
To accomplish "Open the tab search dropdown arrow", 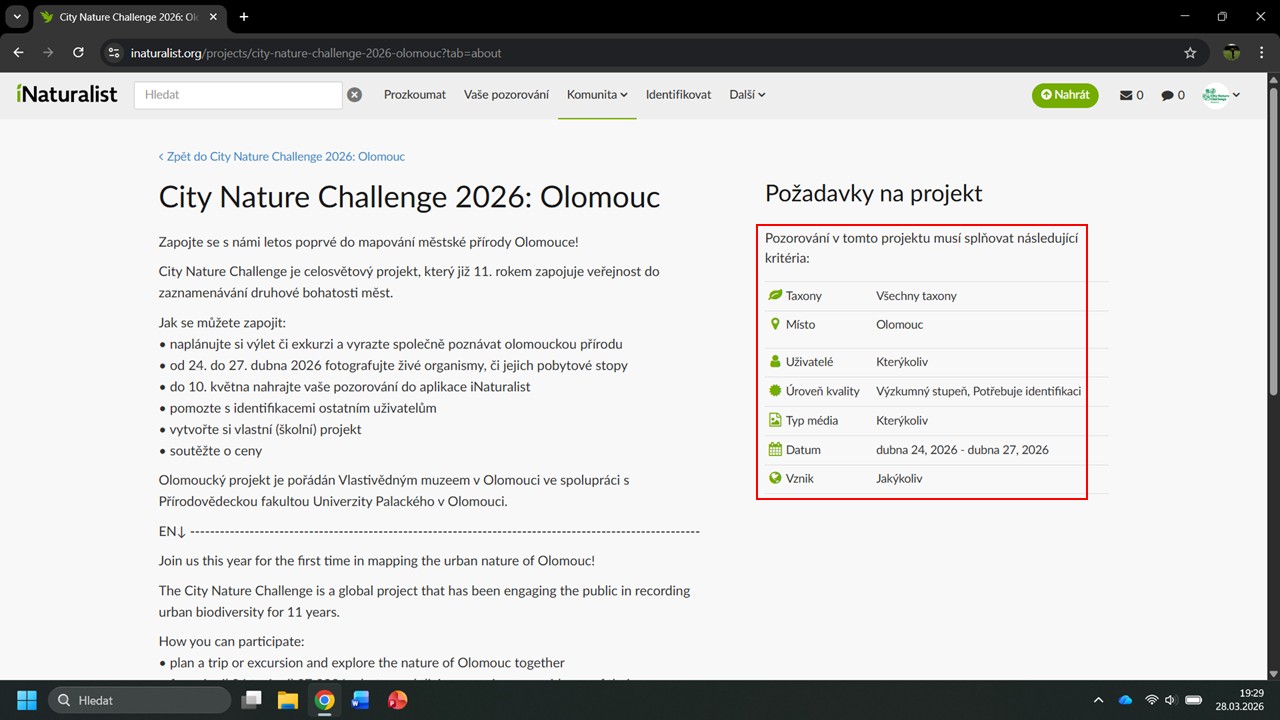I will [17, 17].
